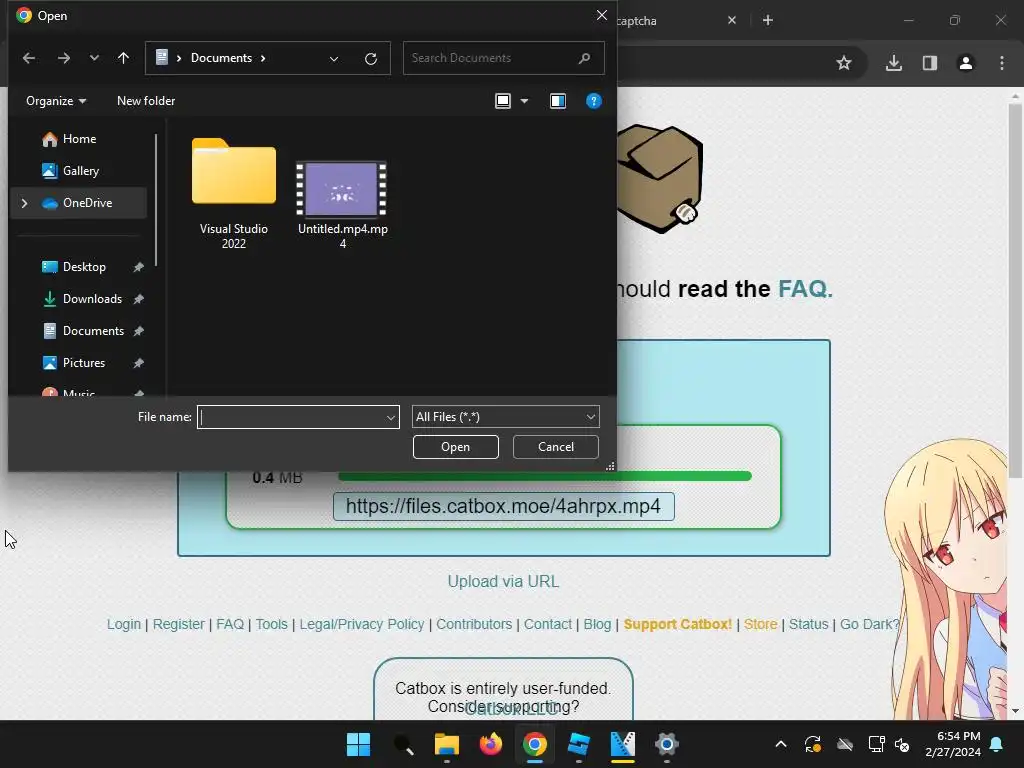This screenshot has height=768, width=1024.
Task: Click the Upload via URL link
Action: [x=504, y=582]
